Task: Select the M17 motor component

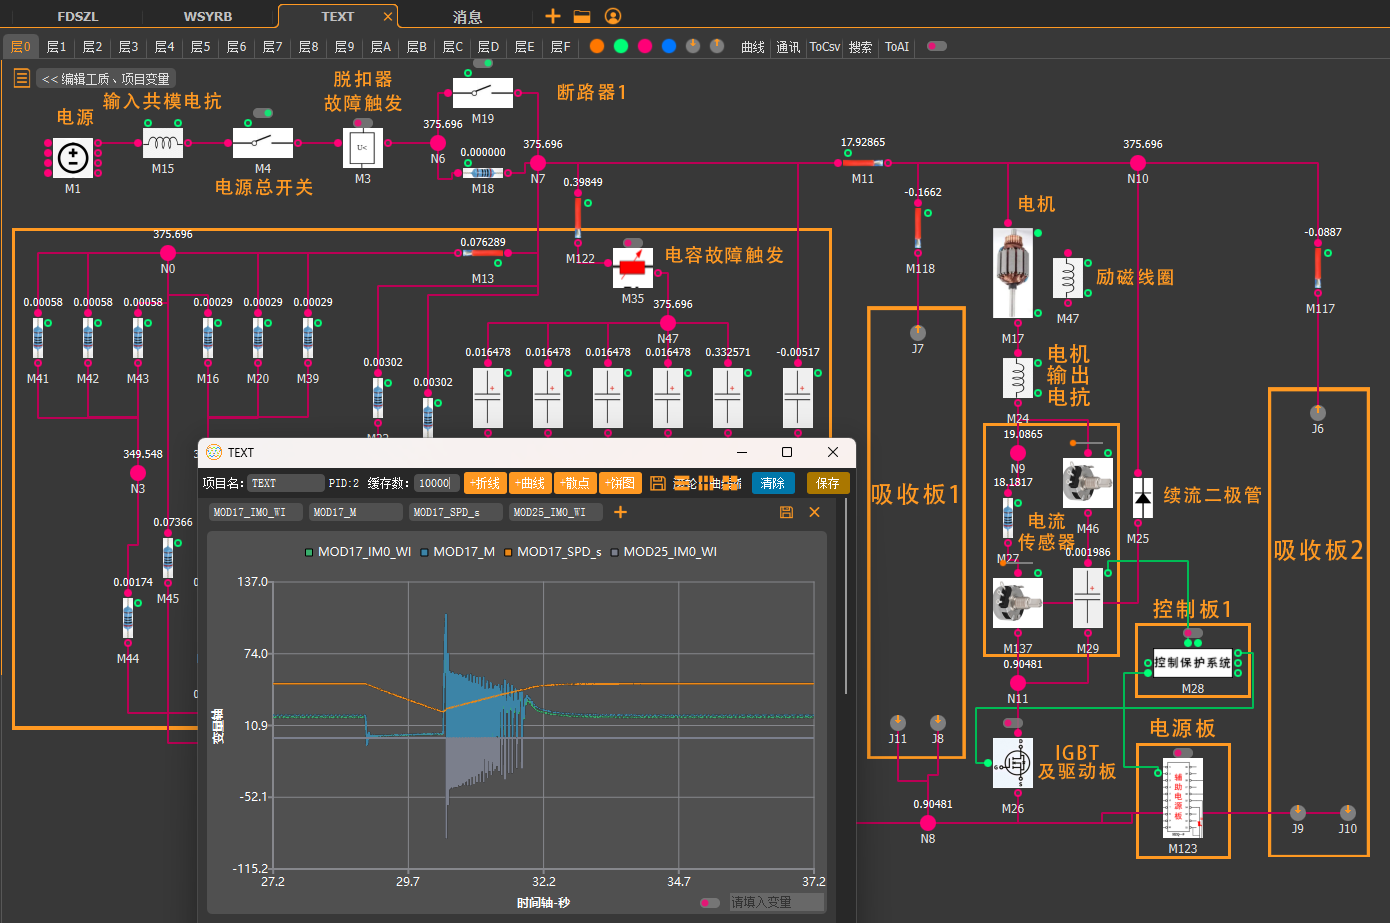Action: pos(1013,273)
